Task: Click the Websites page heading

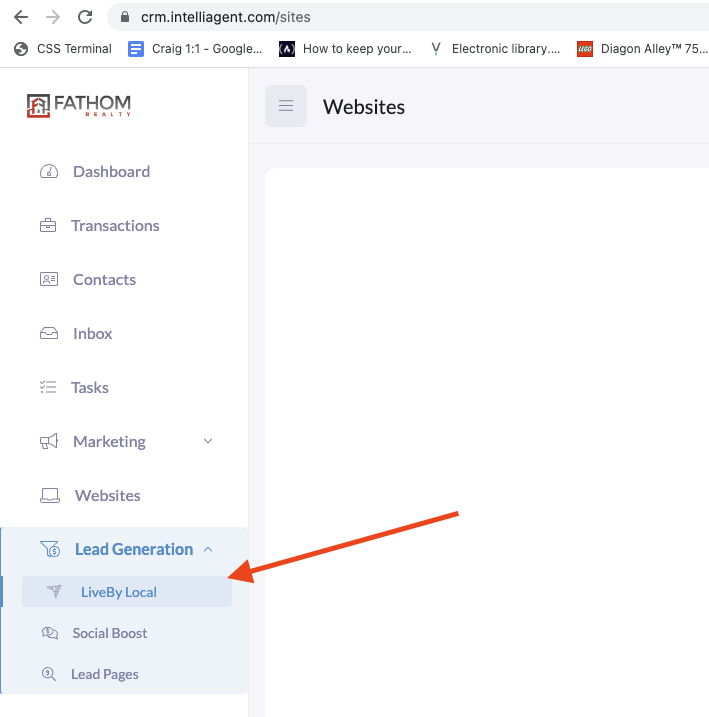Action: [x=364, y=107]
